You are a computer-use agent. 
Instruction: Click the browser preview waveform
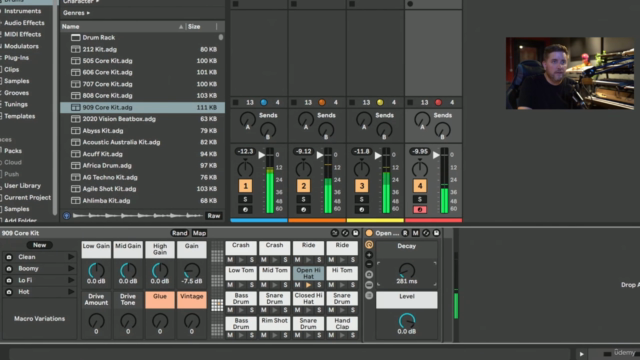(138, 216)
